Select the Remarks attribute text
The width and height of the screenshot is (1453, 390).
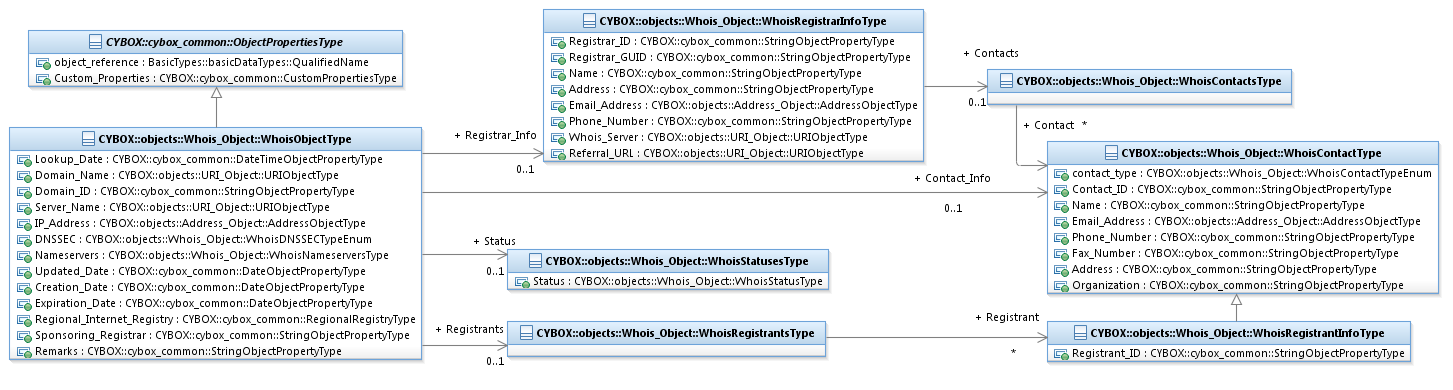click(x=188, y=351)
